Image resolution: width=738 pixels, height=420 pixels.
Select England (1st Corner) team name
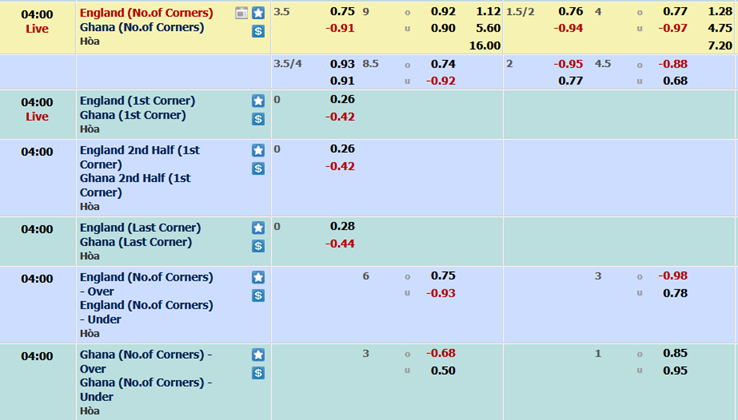[137, 101]
